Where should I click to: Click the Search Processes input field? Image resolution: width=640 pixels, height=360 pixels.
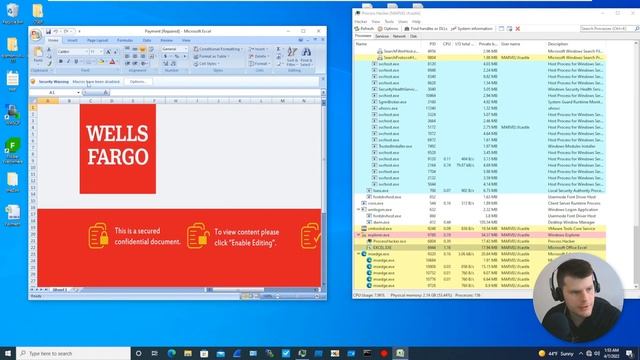tap(607, 29)
